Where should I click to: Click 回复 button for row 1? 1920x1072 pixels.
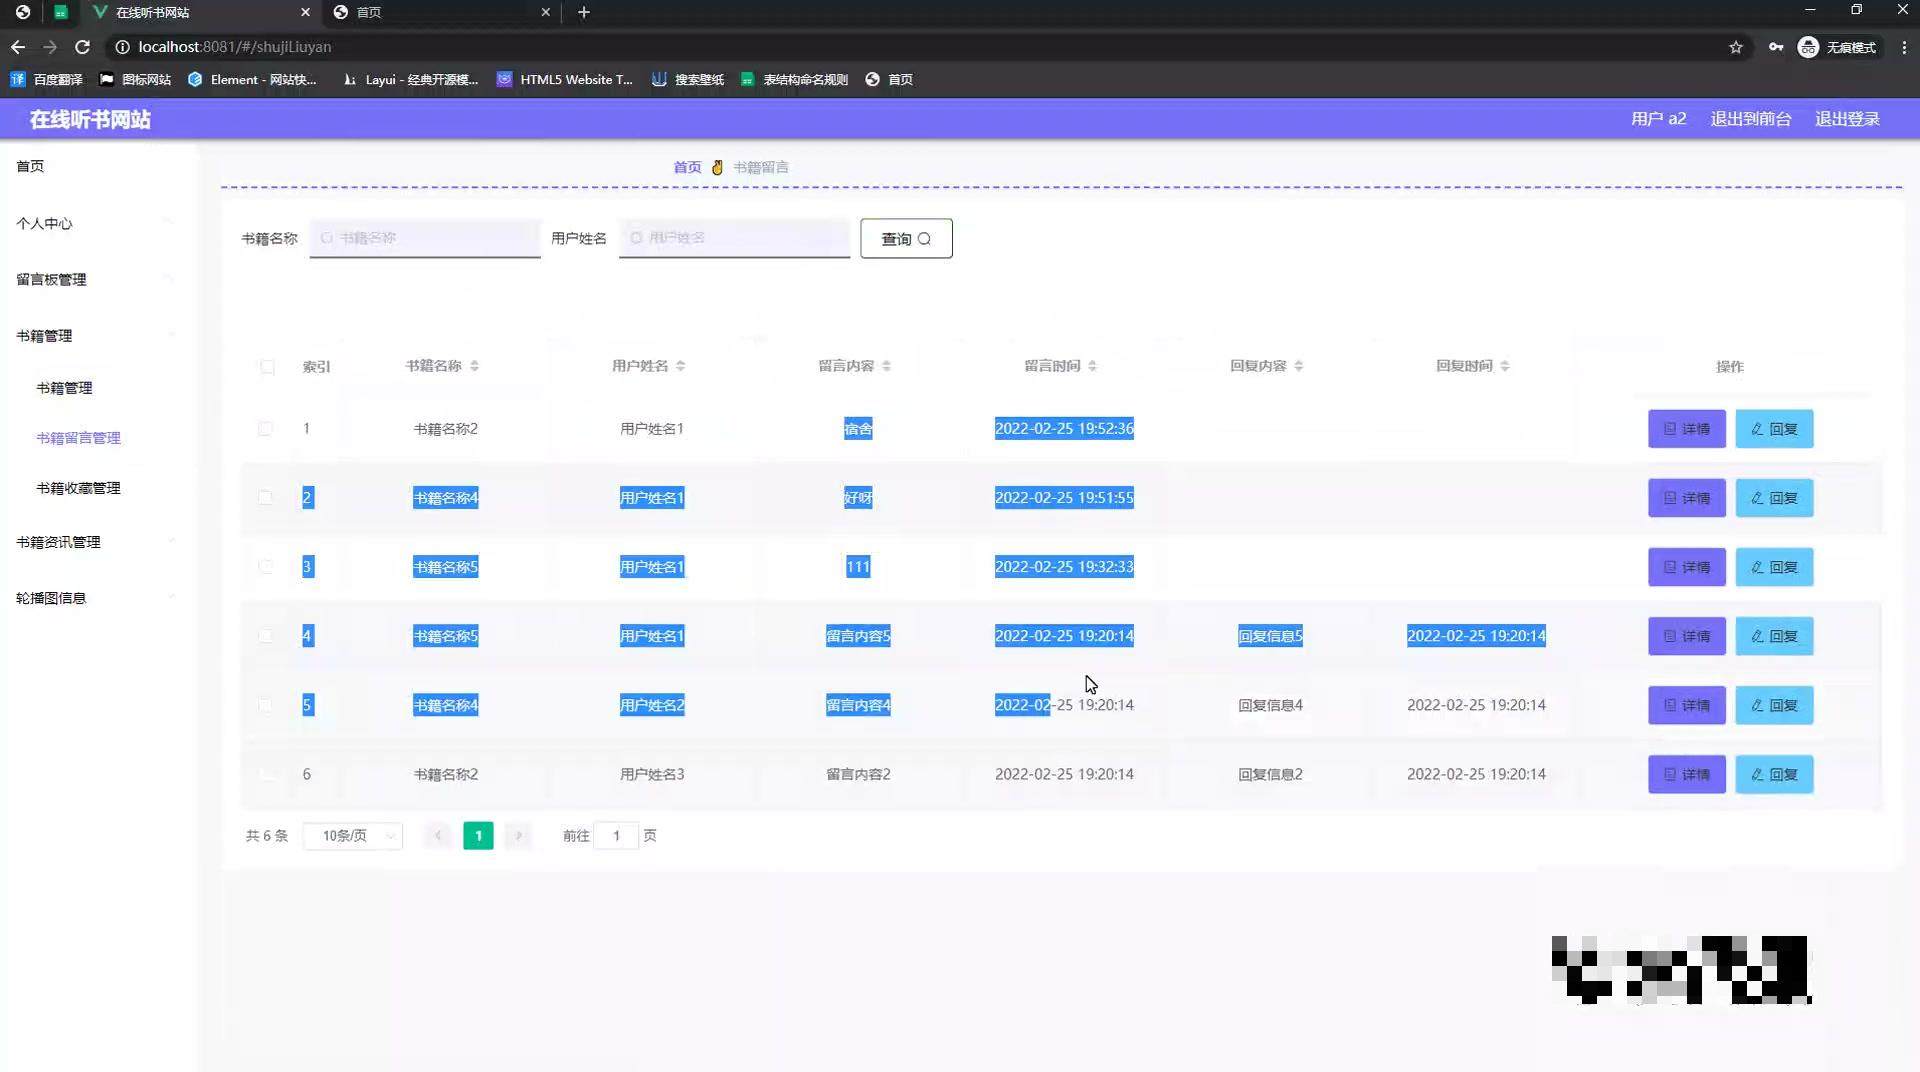point(1774,429)
